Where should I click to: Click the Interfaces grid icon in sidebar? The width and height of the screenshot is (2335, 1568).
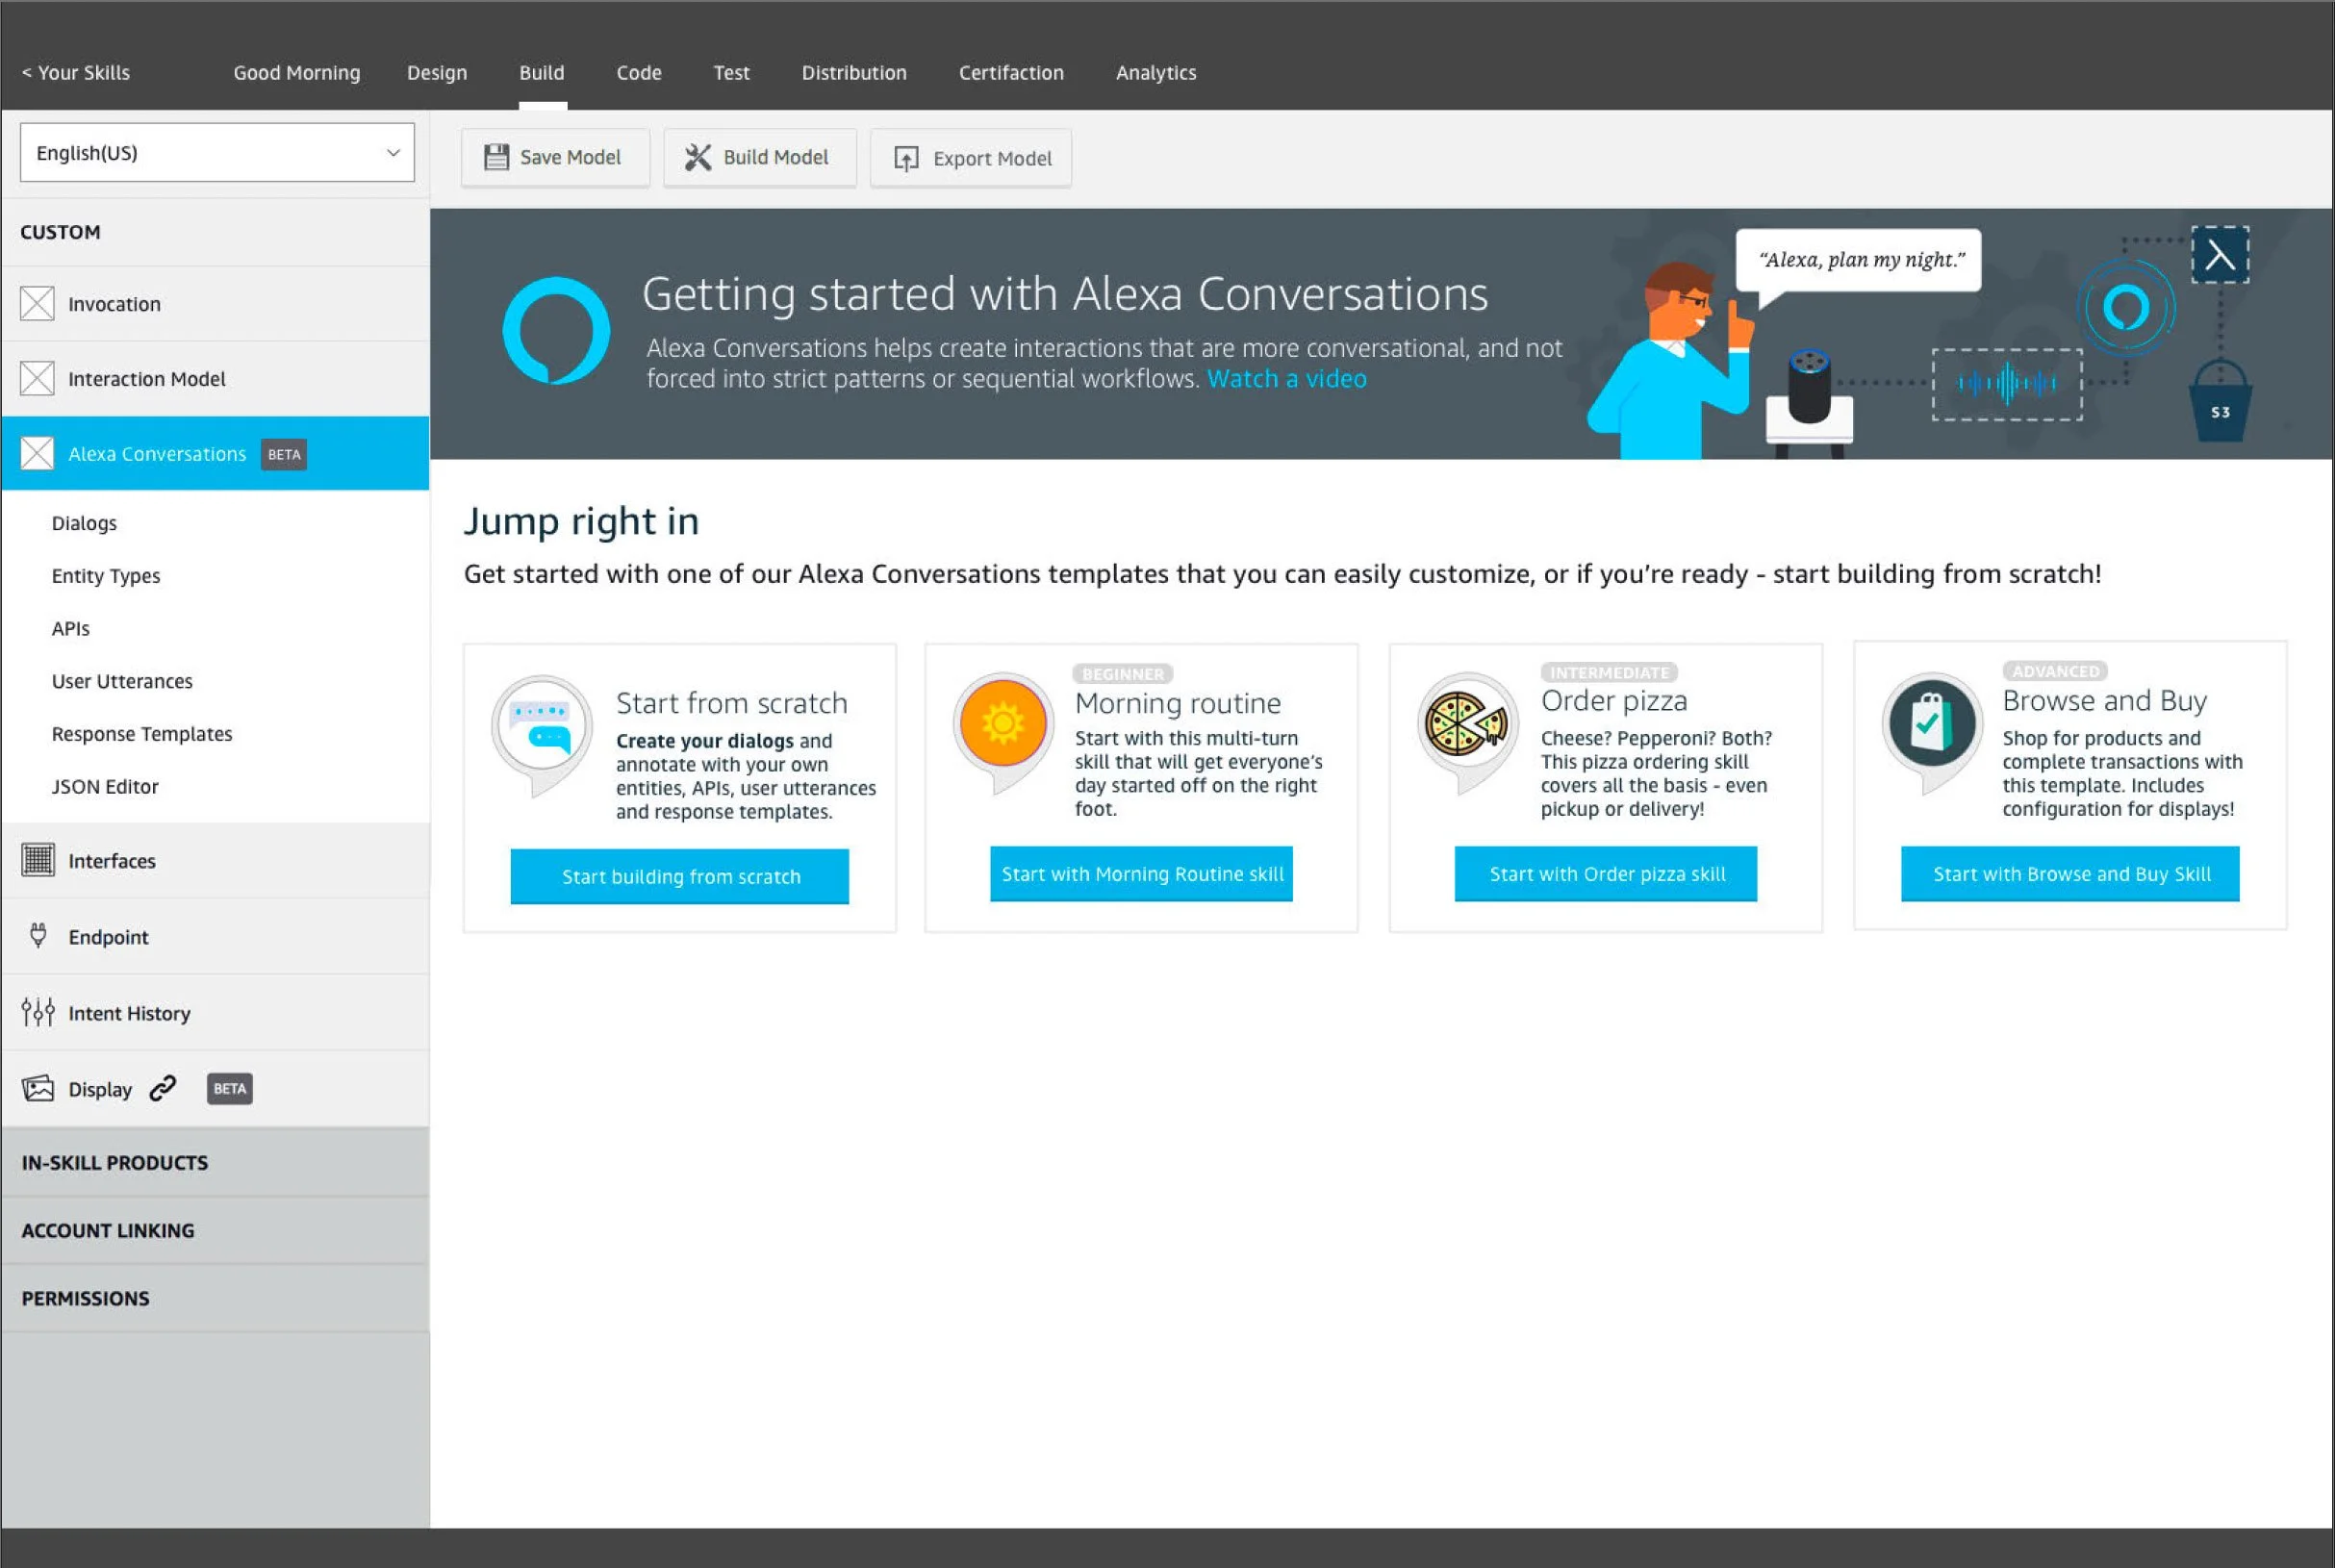point(38,860)
